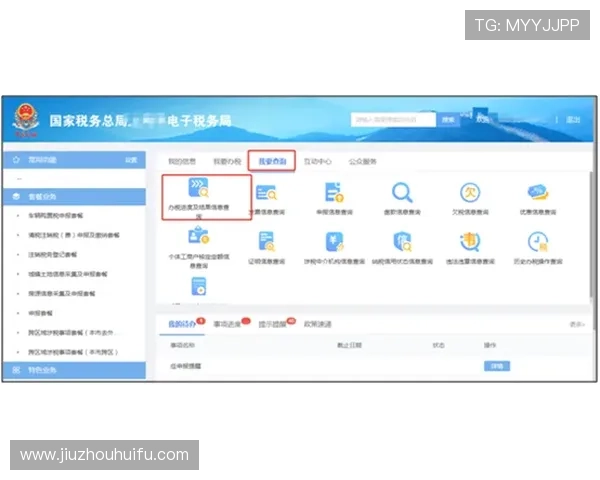Open 缴款信息查询 magnifier icon

click(402, 193)
